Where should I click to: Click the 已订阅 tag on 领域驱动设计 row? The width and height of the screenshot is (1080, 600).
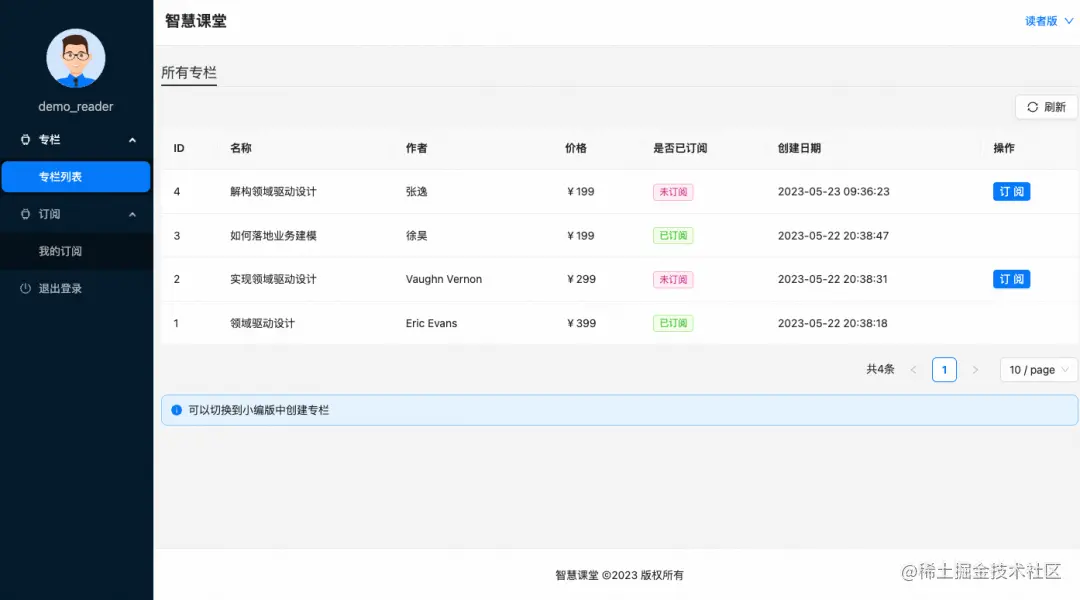click(672, 323)
